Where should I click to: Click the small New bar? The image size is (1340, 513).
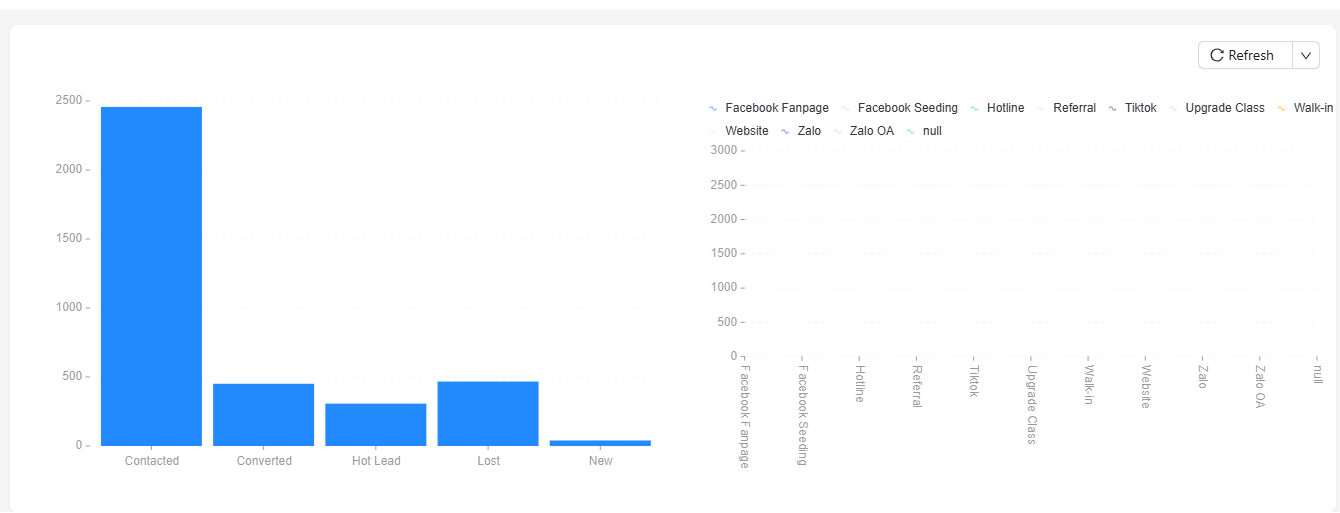(x=600, y=442)
